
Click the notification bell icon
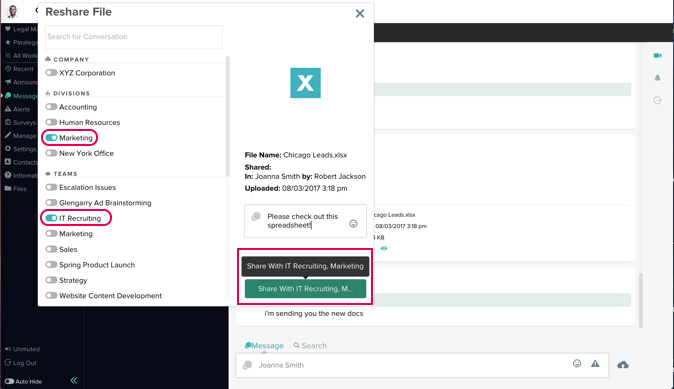coord(657,78)
